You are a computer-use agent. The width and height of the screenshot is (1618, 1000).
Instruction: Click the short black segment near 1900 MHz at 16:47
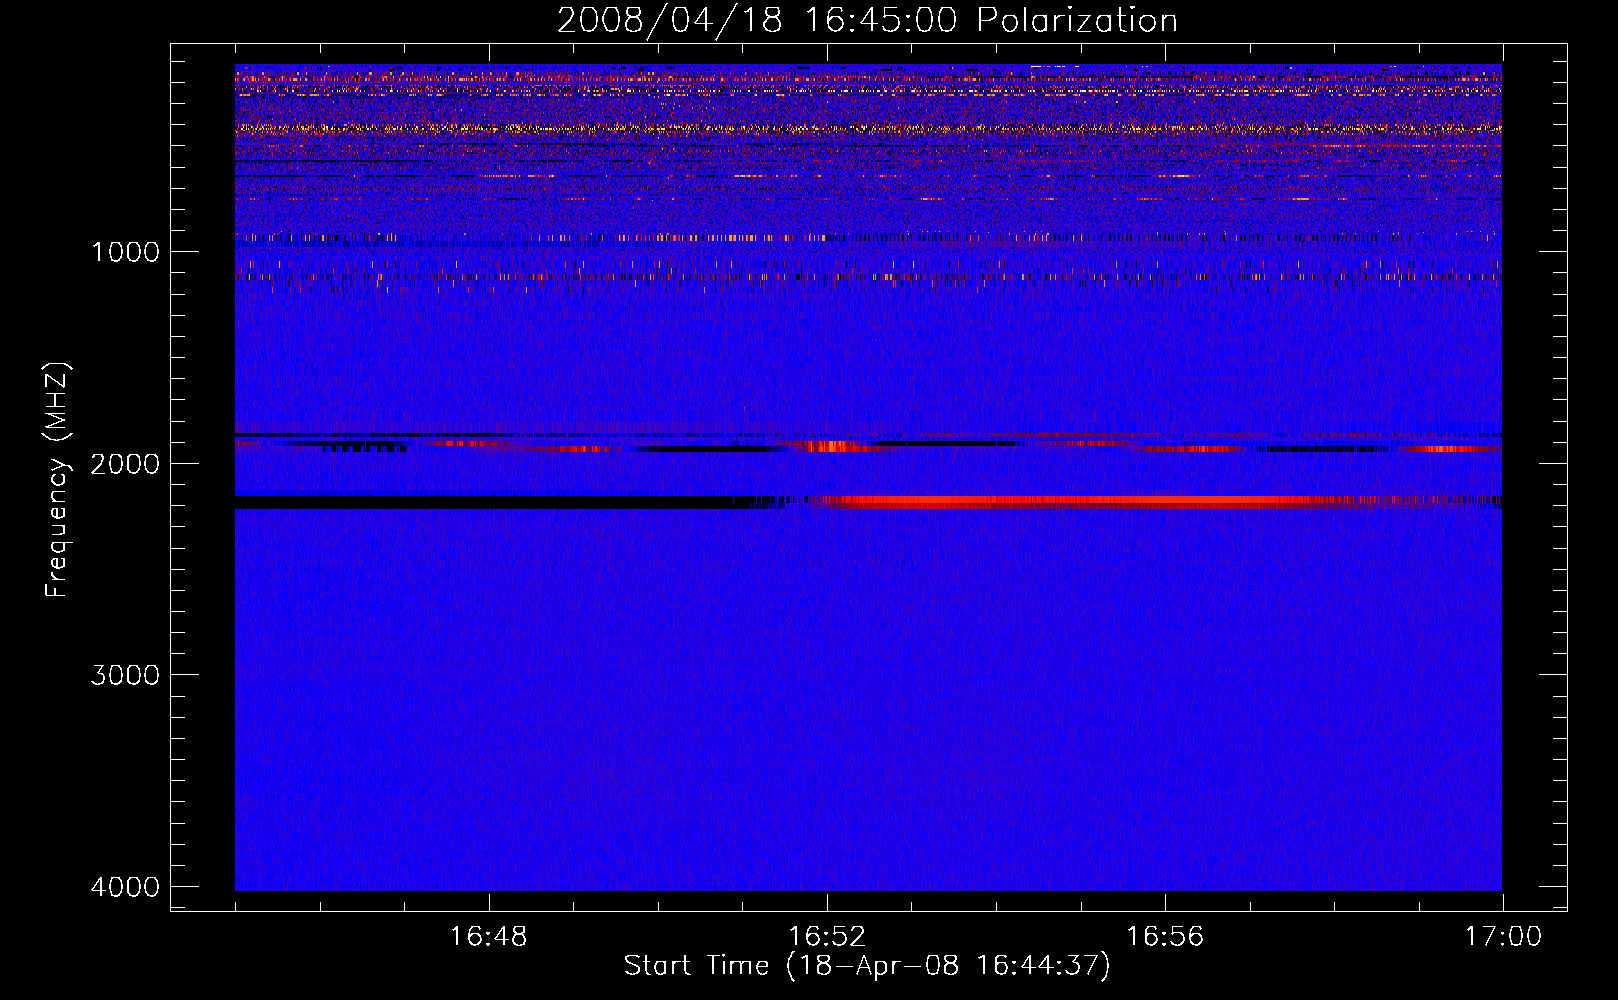coord(365,448)
